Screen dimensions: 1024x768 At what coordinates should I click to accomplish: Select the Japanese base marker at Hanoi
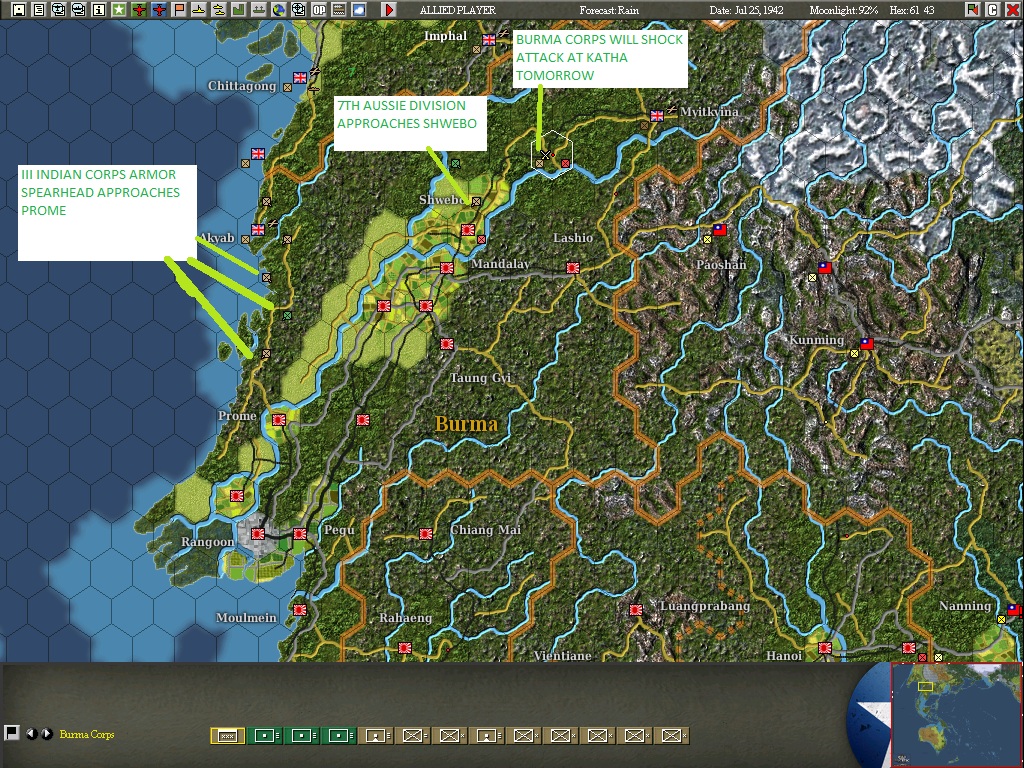[x=825, y=648]
